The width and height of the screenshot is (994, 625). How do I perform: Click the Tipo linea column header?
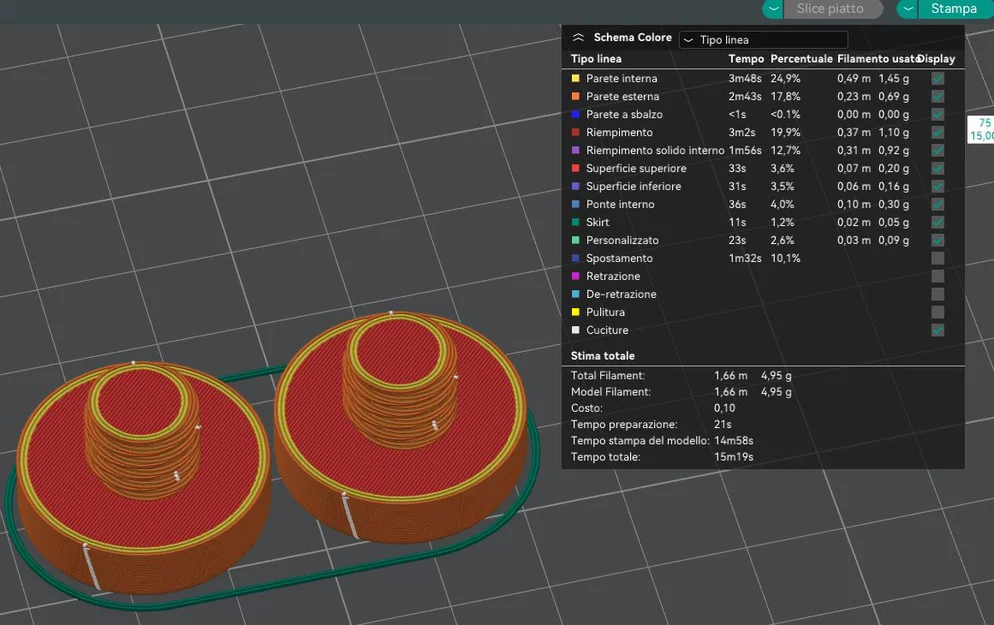point(596,59)
